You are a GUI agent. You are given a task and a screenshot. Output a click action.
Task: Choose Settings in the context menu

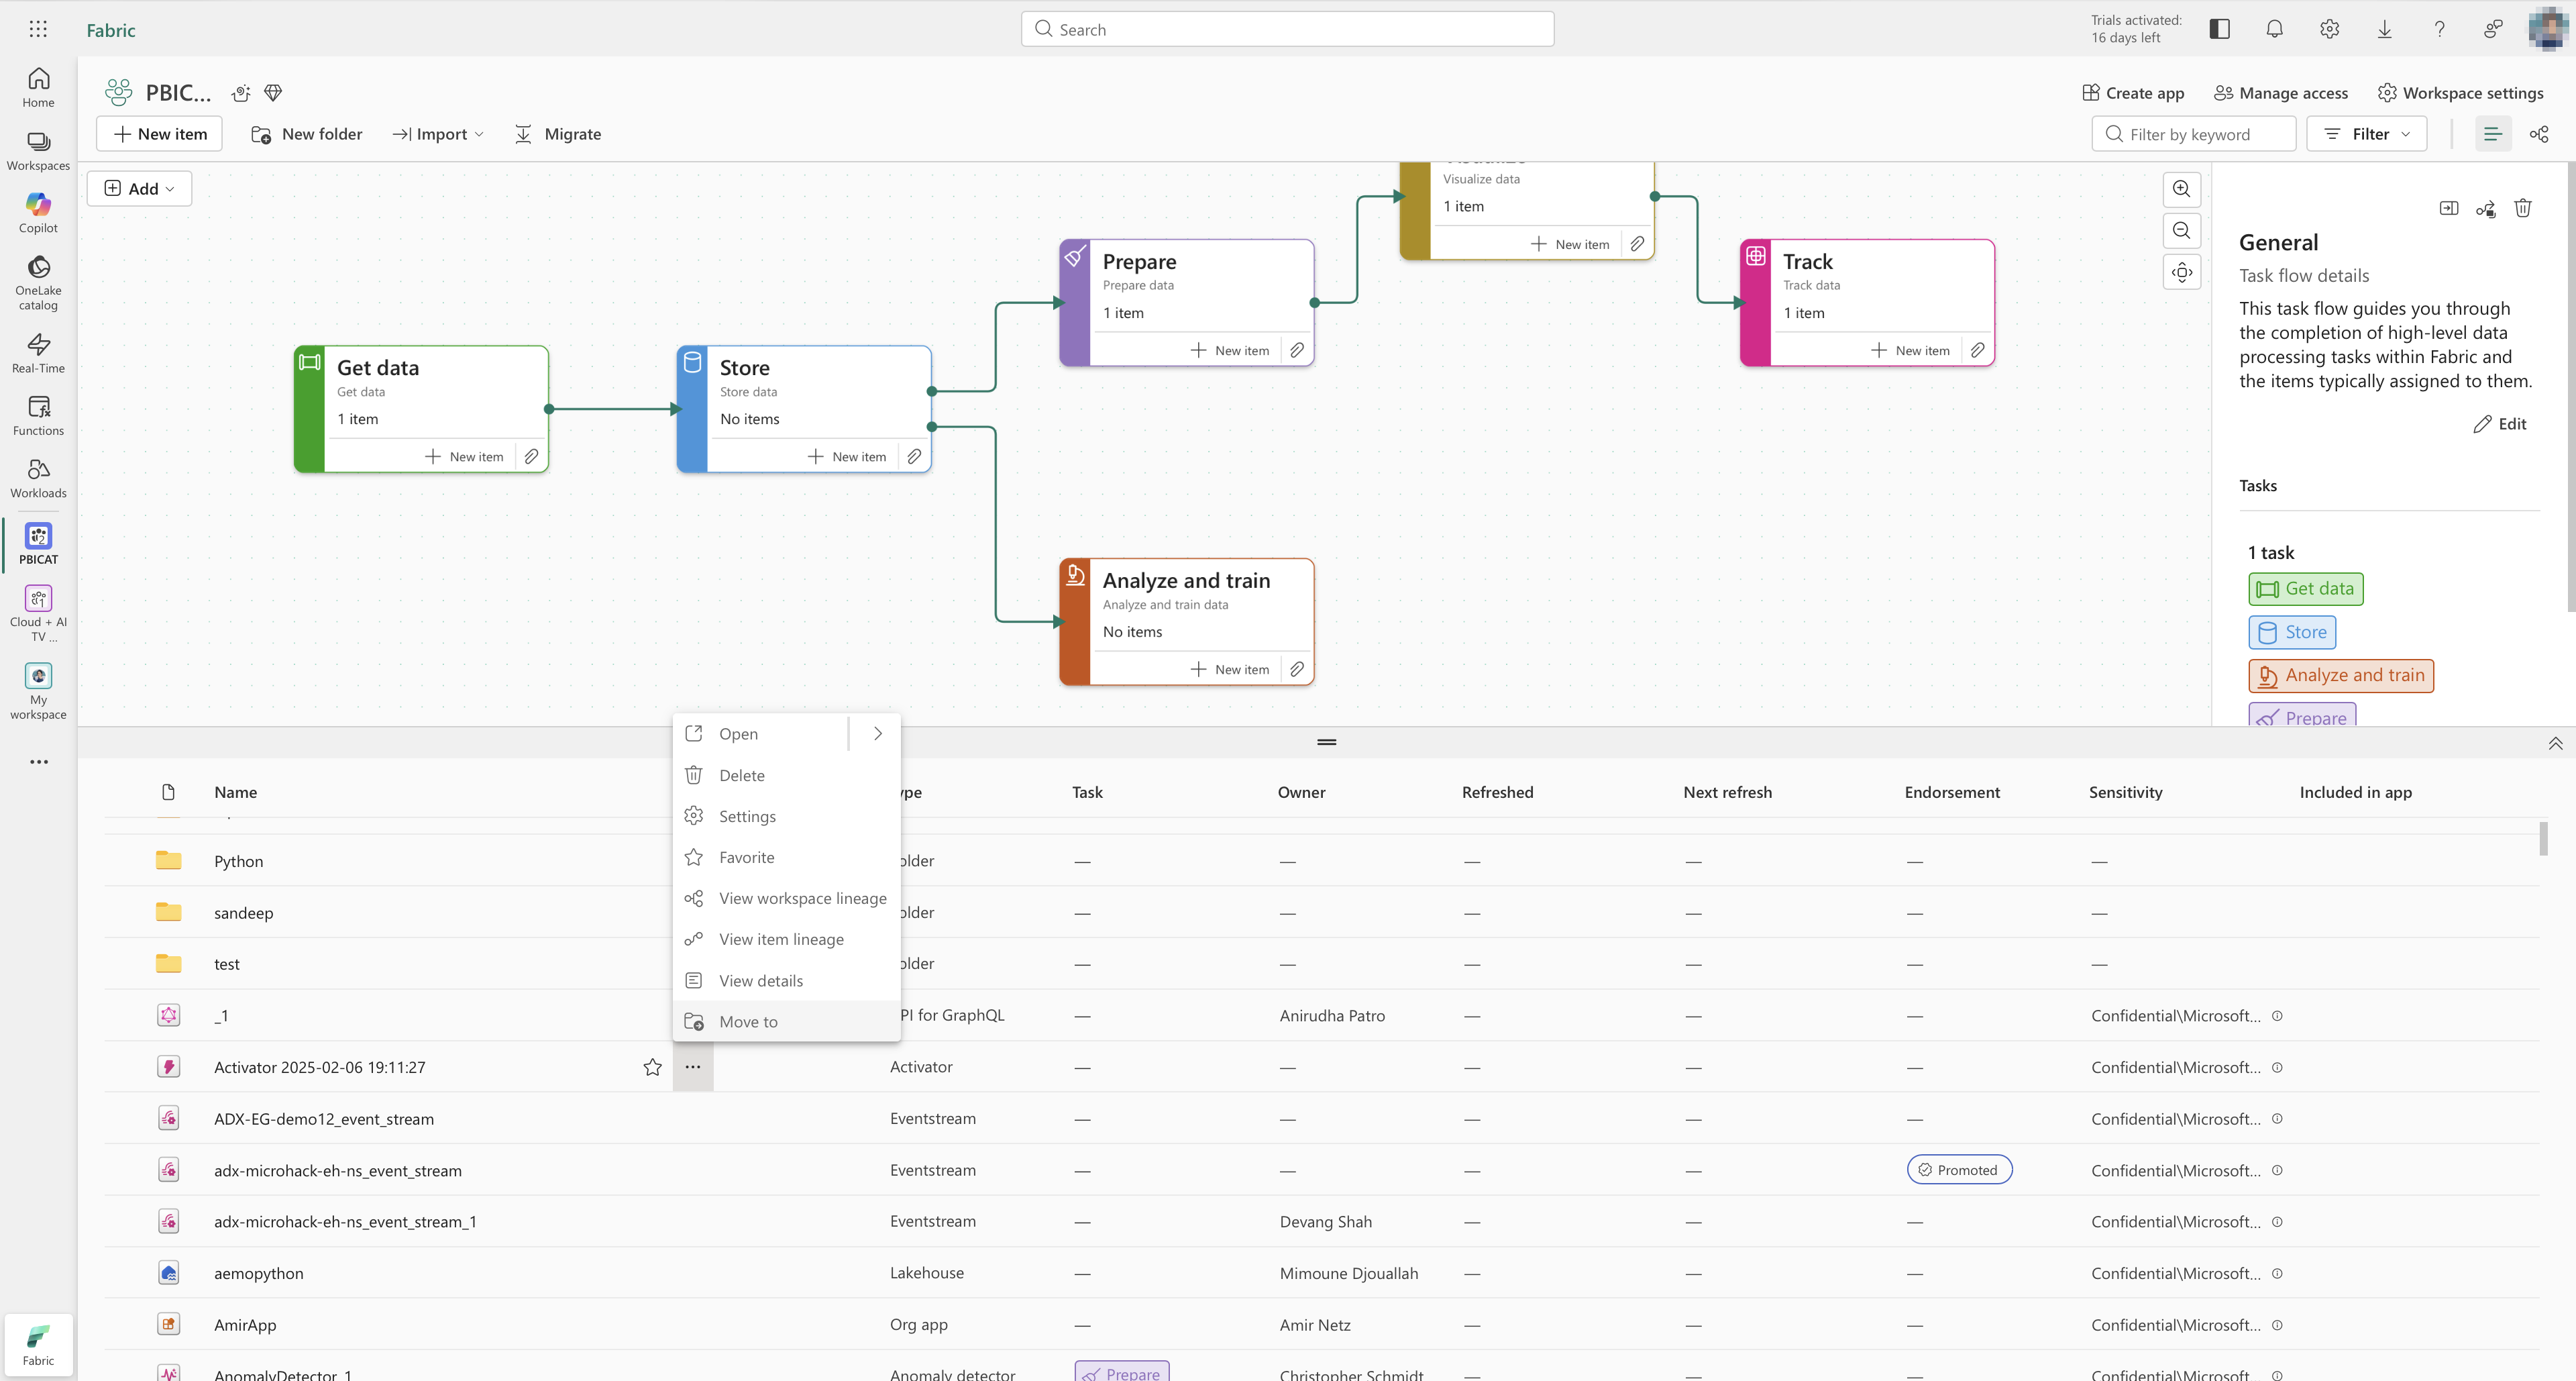[x=786, y=816]
